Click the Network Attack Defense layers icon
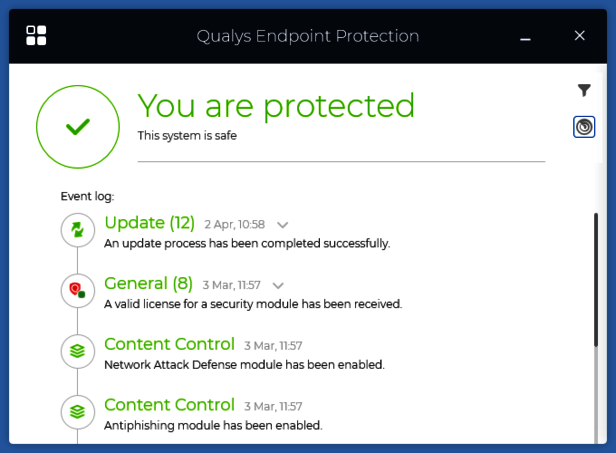The width and height of the screenshot is (616, 453). point(77,351)
